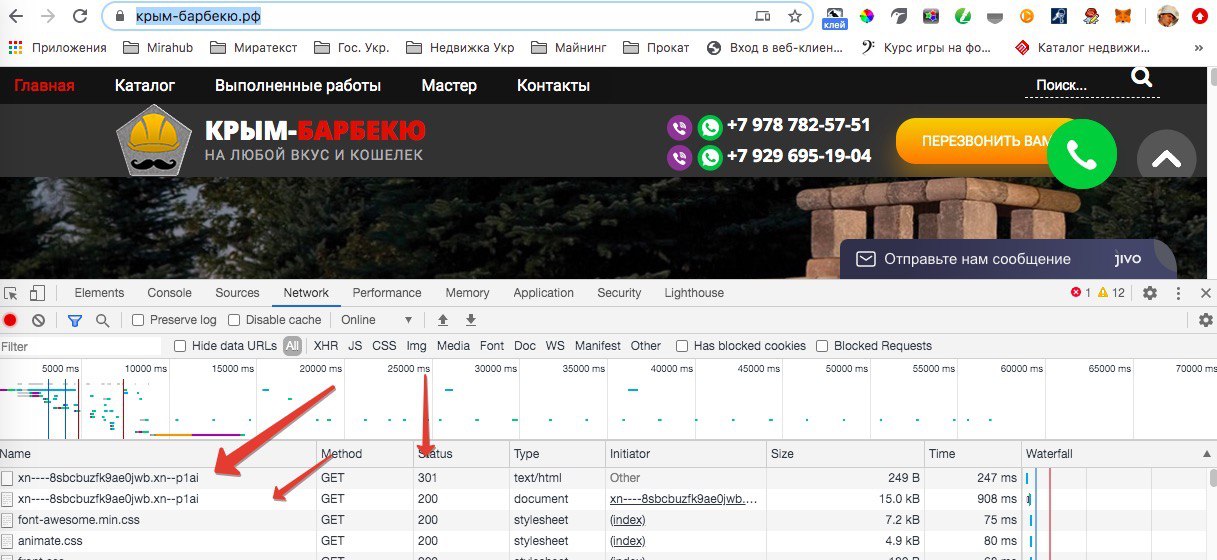Image resolution: width=1217 pixels, height=560 pixels.
Task: Select the All filter type
Action: 292,346
